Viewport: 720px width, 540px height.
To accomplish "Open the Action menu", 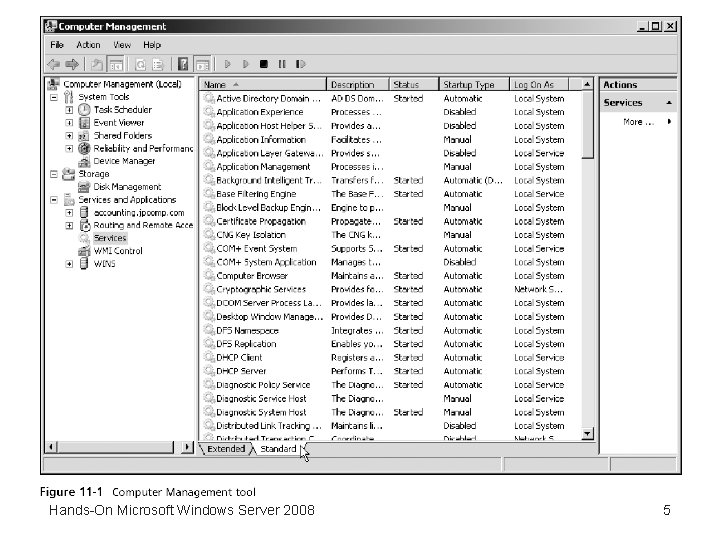I will tap(88, 45).
